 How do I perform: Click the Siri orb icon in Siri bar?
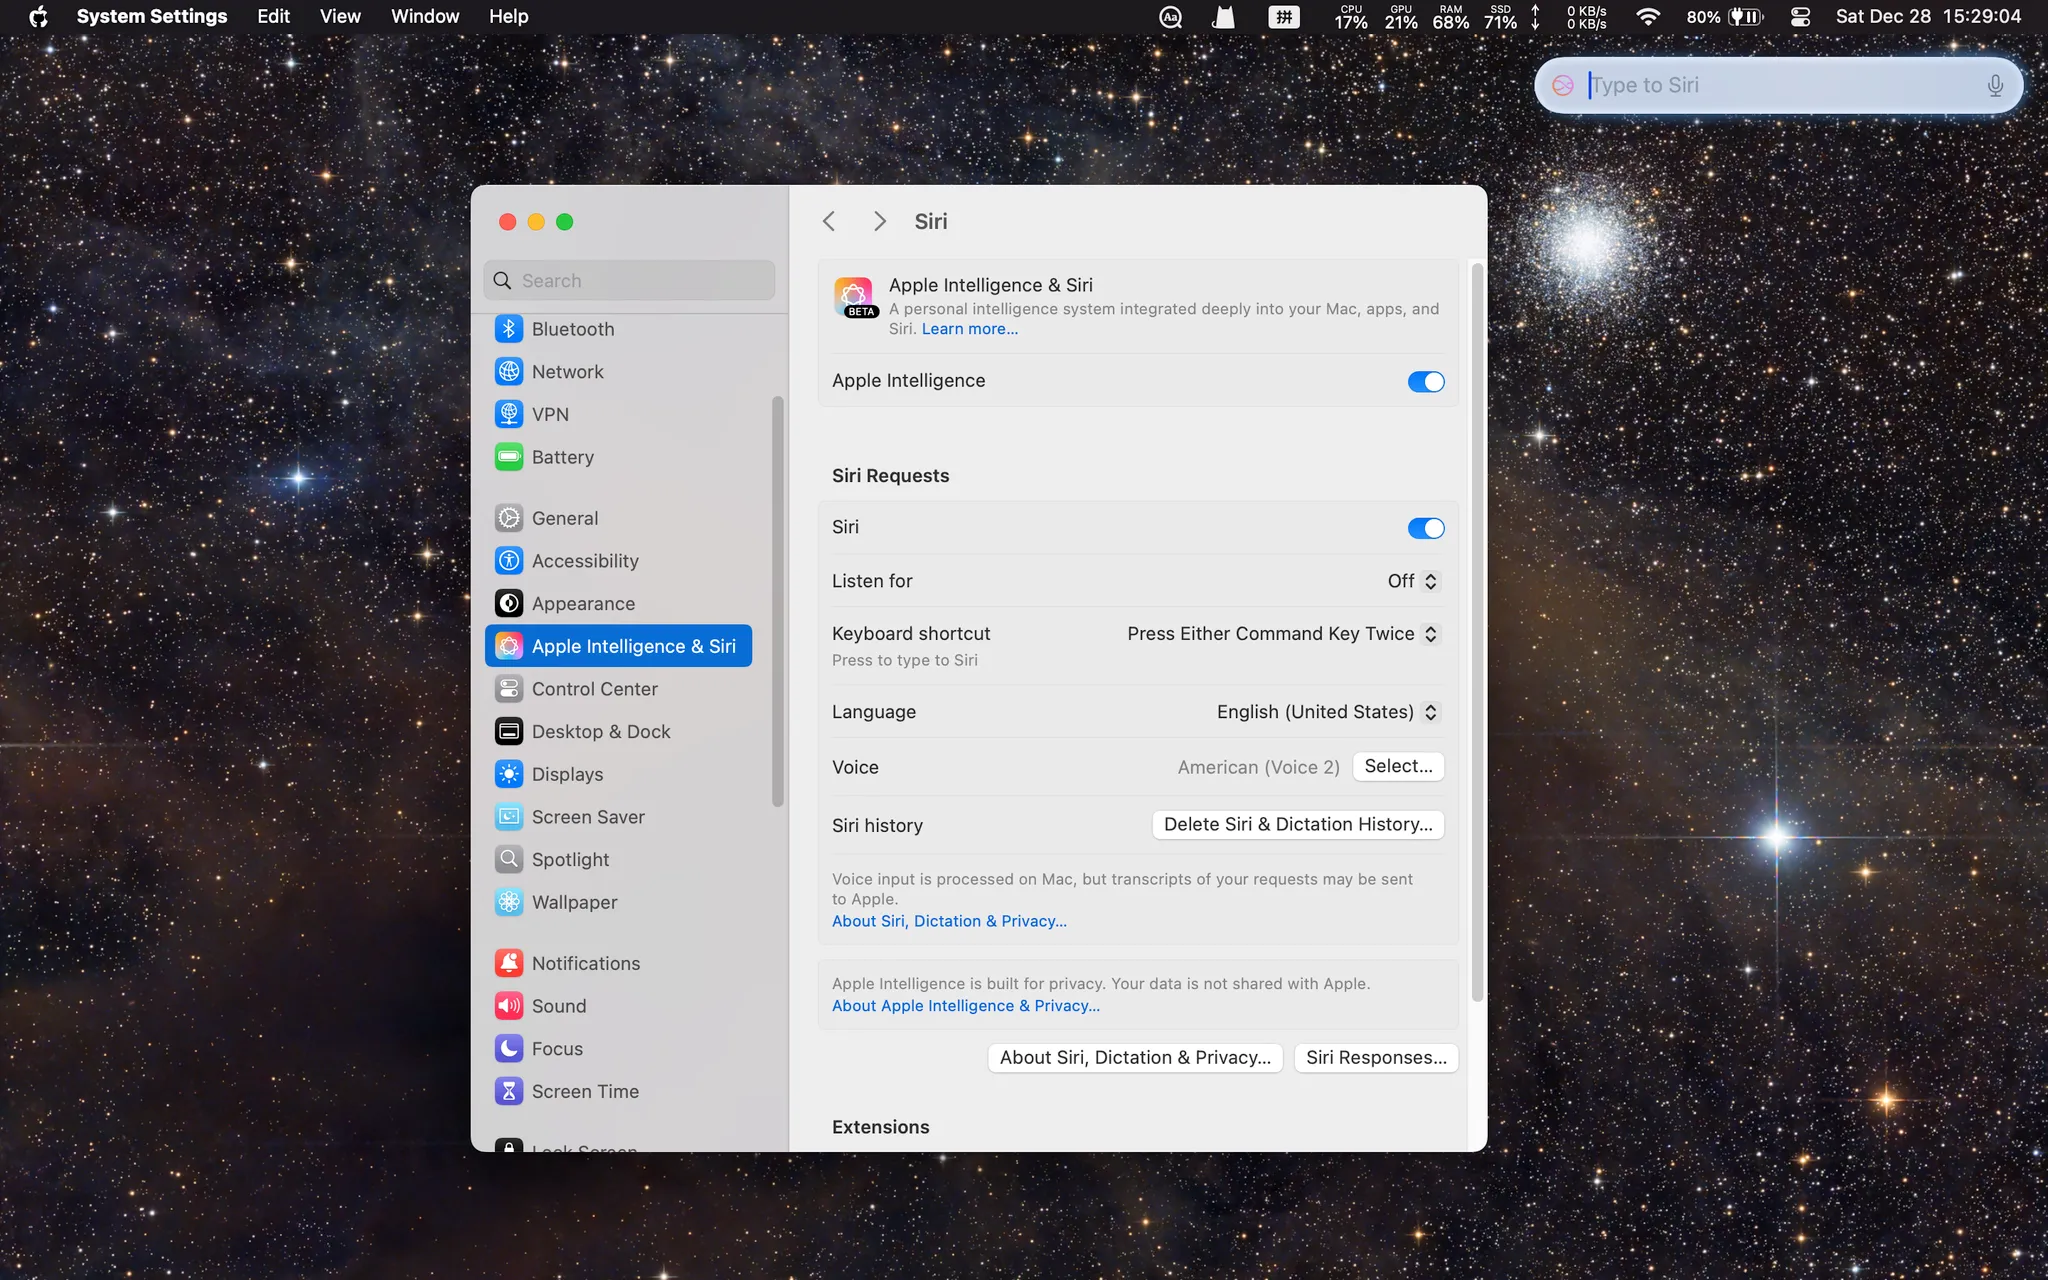[1563, 86]
